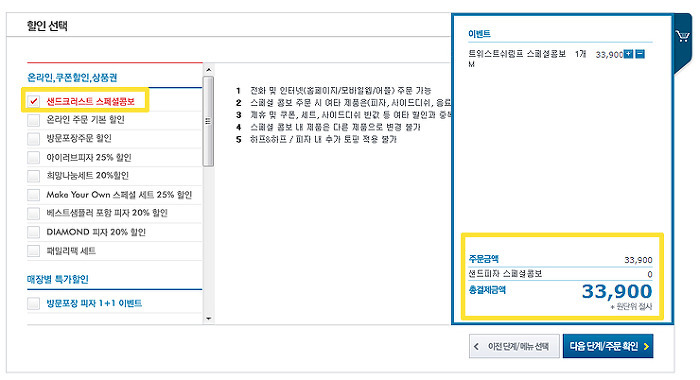This screenshot has width=700, height=380.
Task: Proceed with 다음 단계/주문 확인 button
Action: pyautogui.click(x=608, y=346)
